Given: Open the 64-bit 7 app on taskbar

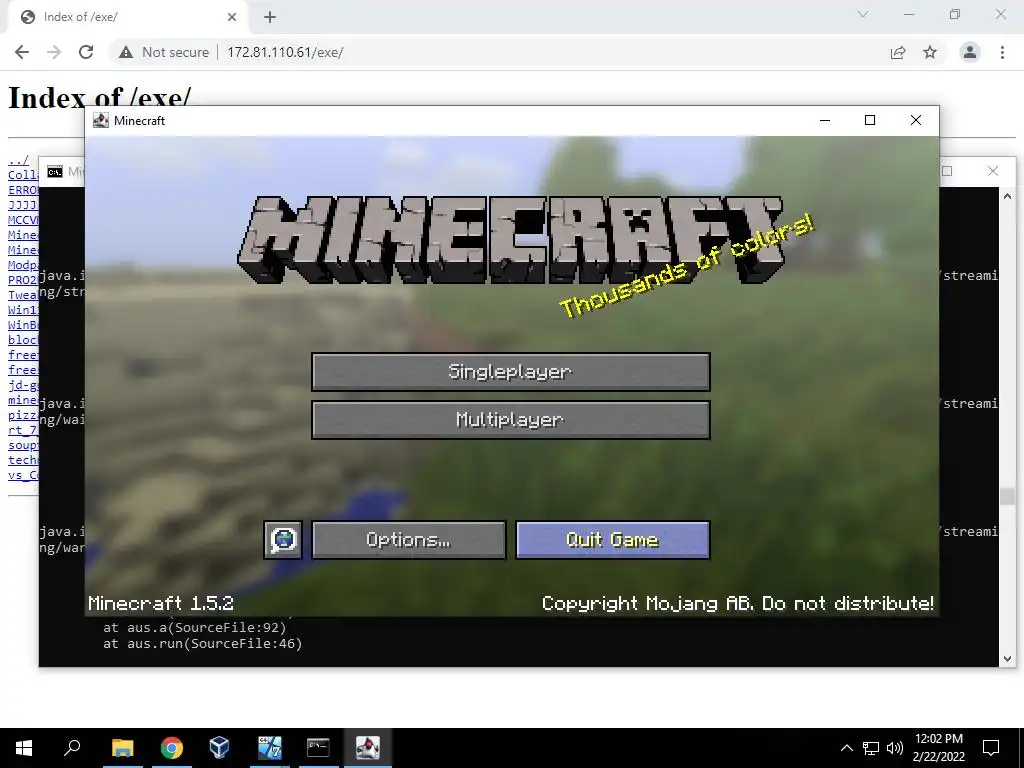Looking at the screenshot, I should (x=269, y=748).
